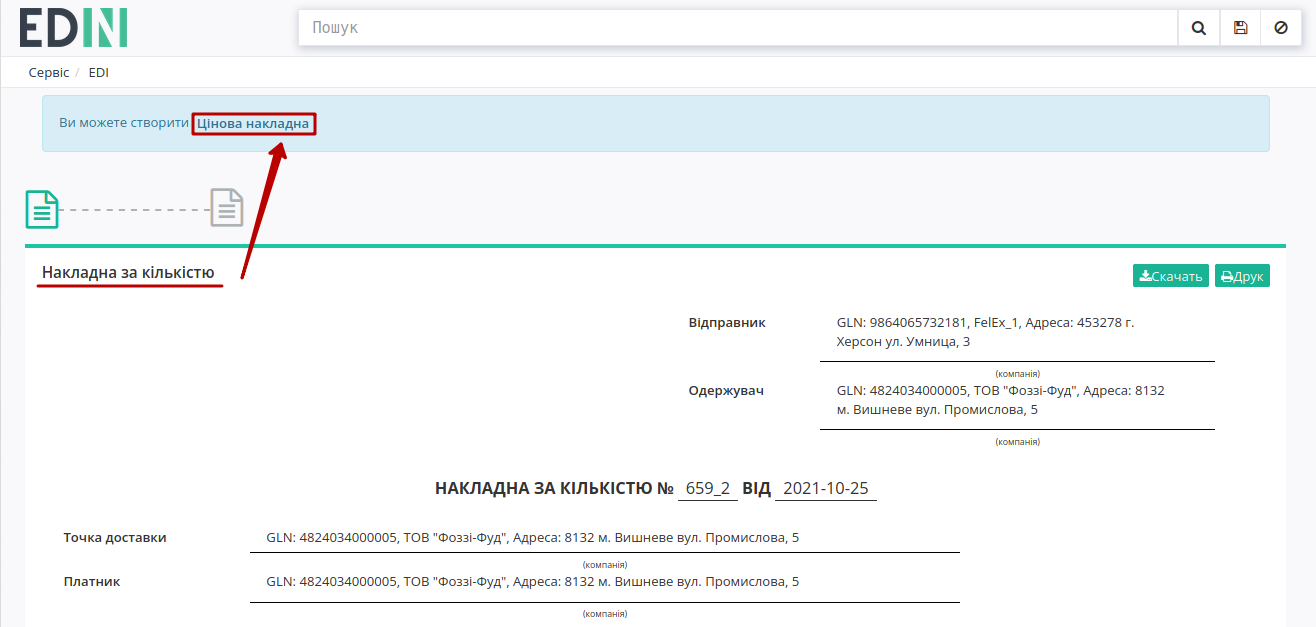The image size is (1316, 627).
Task: Click the EDIN logo
Action: coord(74,28)
